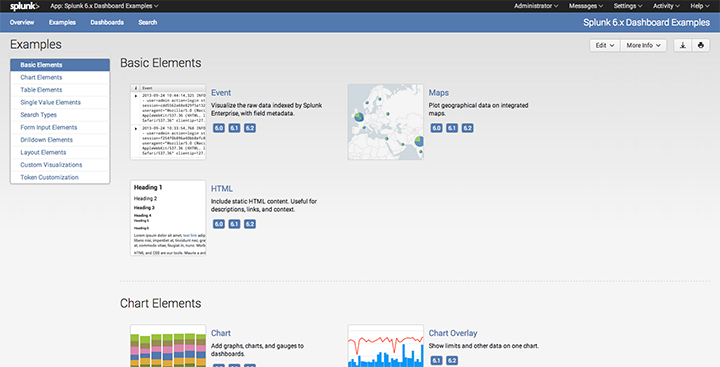Click the 6.2 version badge under HTML
The width and height of the screenshot is (720, 367).
pos(250,224)
